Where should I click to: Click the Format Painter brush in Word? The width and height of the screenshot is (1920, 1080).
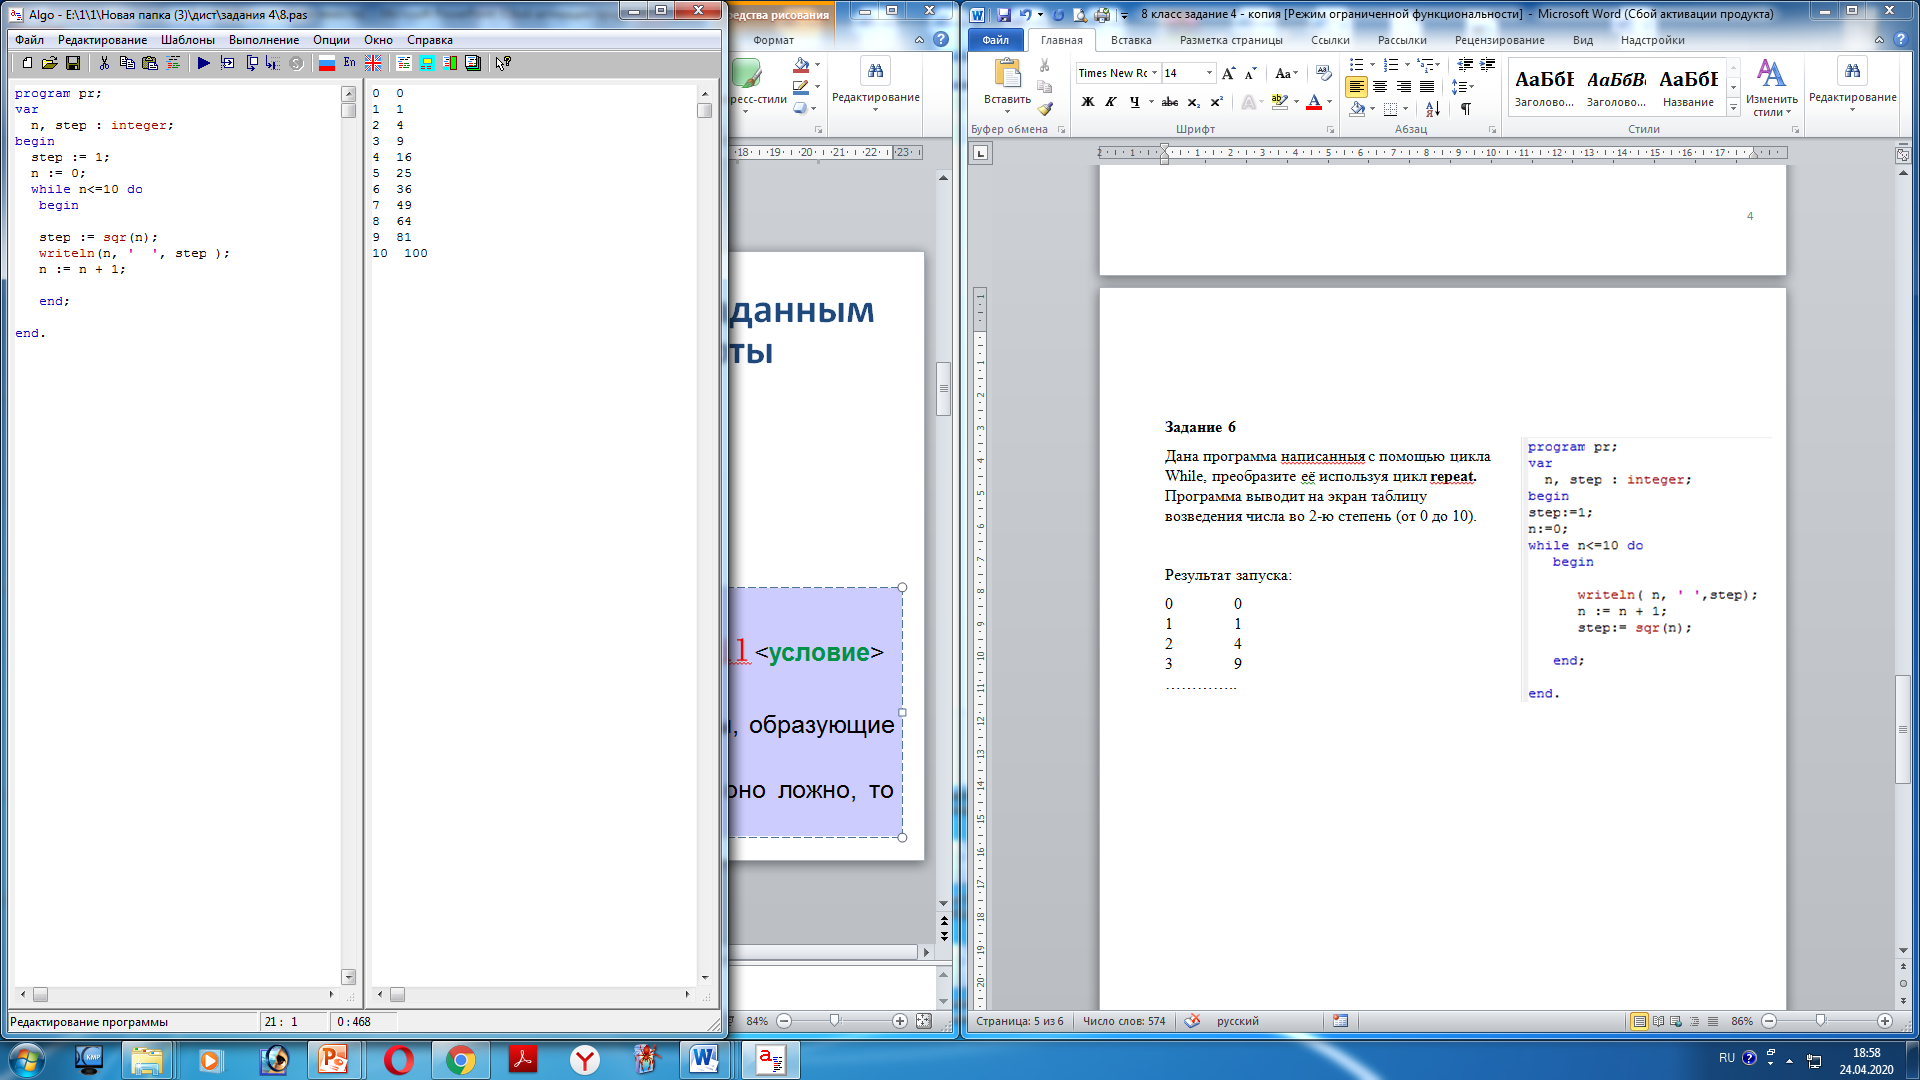click(1045, 109)
